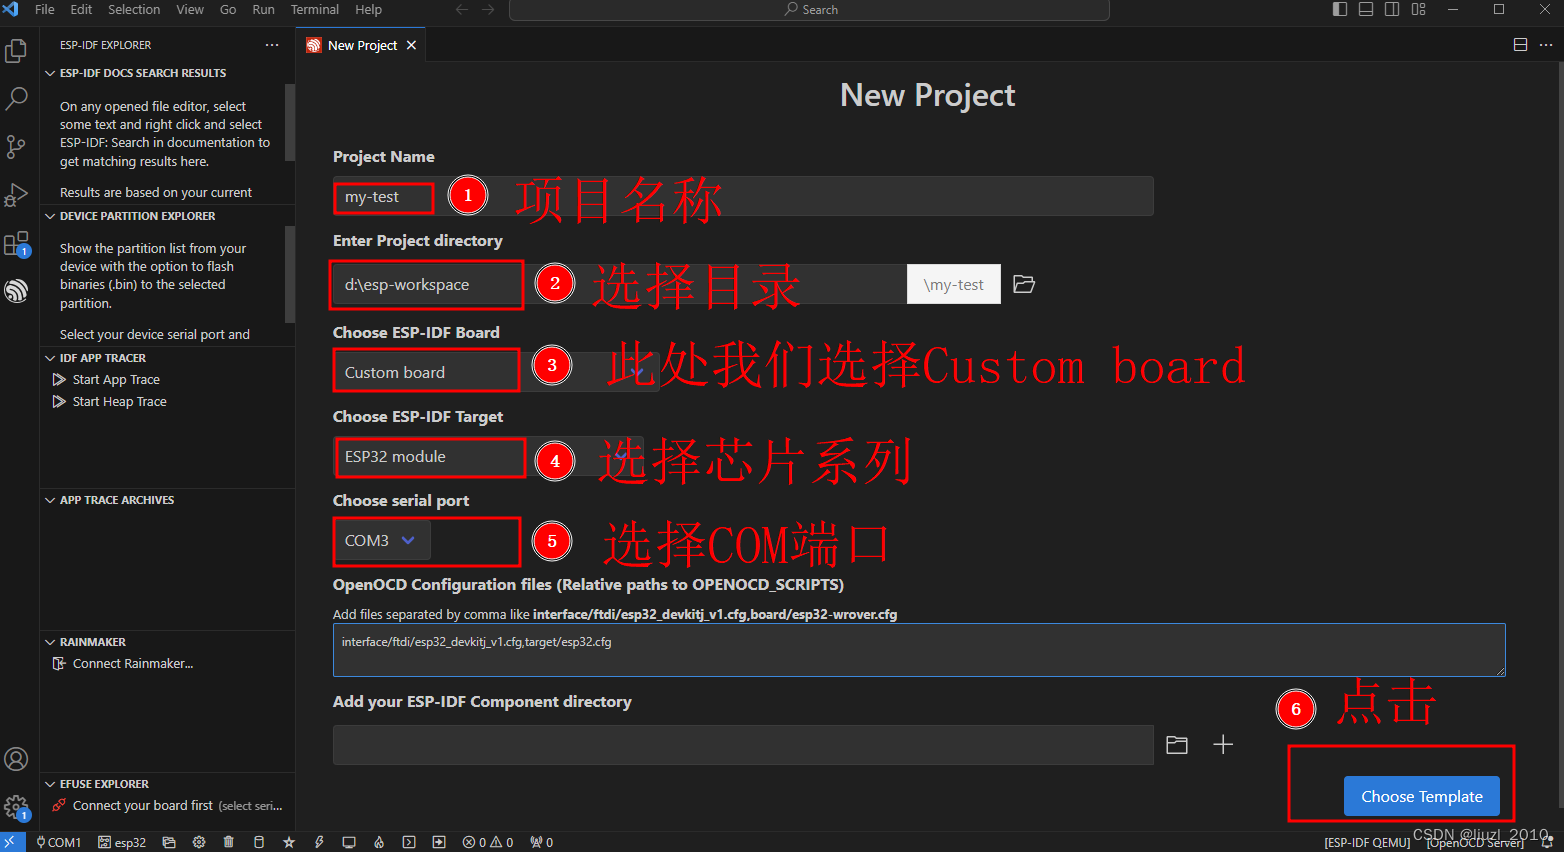Execute custom task (arrow box icon)
This screenshot has width=1564, height=852.
(439, 842)
